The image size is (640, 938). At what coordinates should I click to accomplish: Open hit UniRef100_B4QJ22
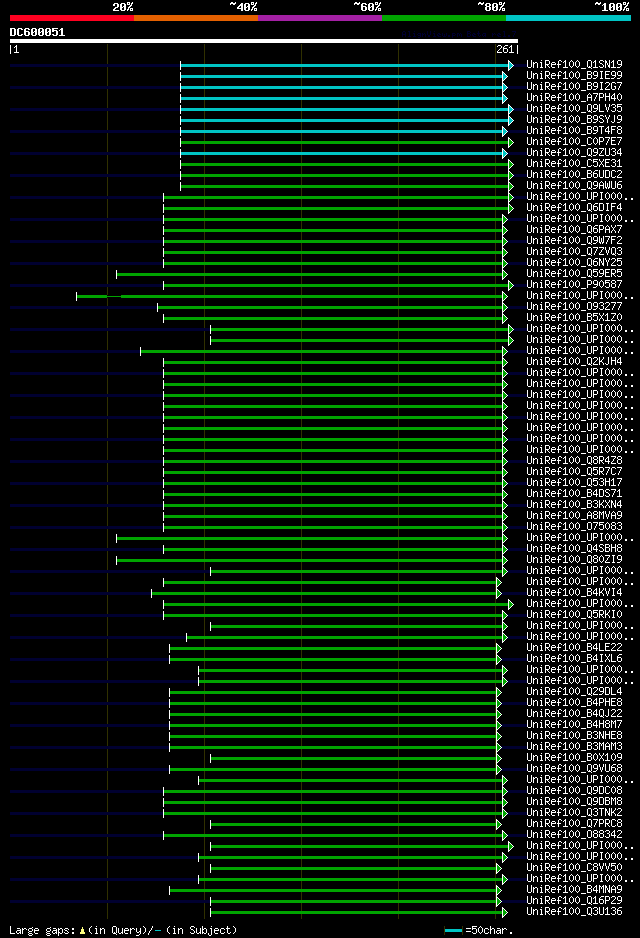click(x=574, y=713)
